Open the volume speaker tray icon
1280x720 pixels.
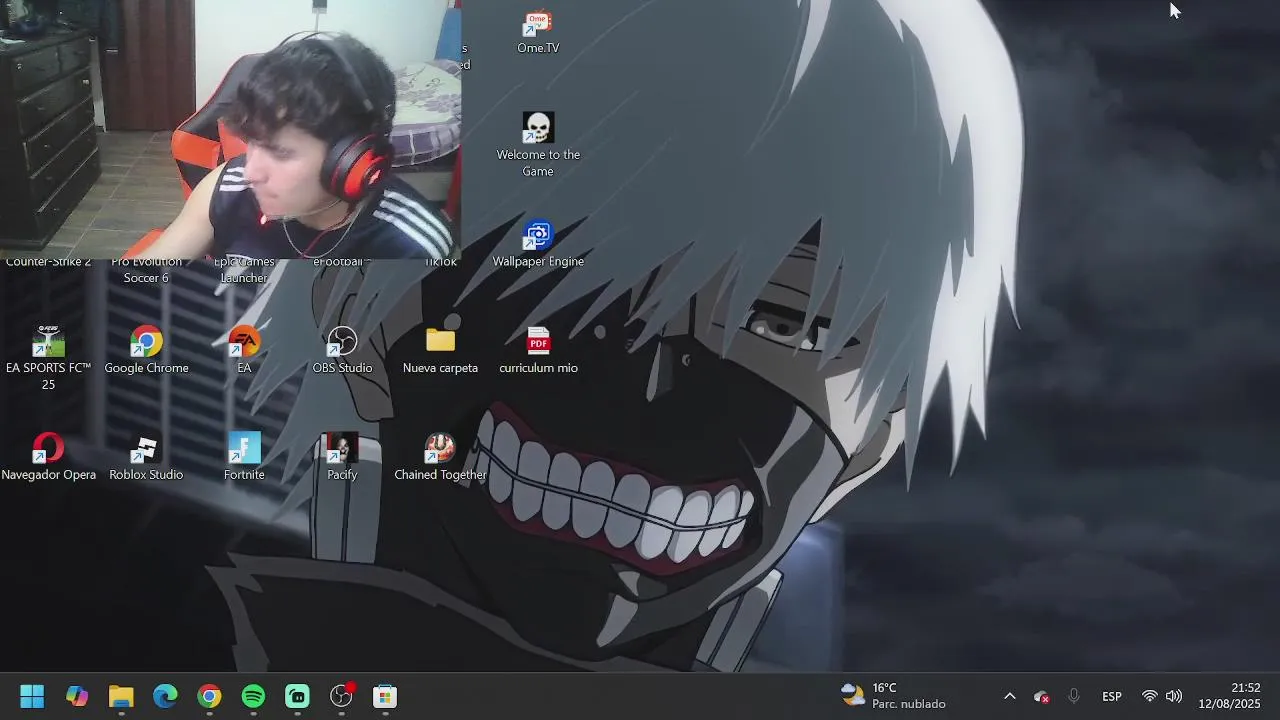coord(1174,696)
